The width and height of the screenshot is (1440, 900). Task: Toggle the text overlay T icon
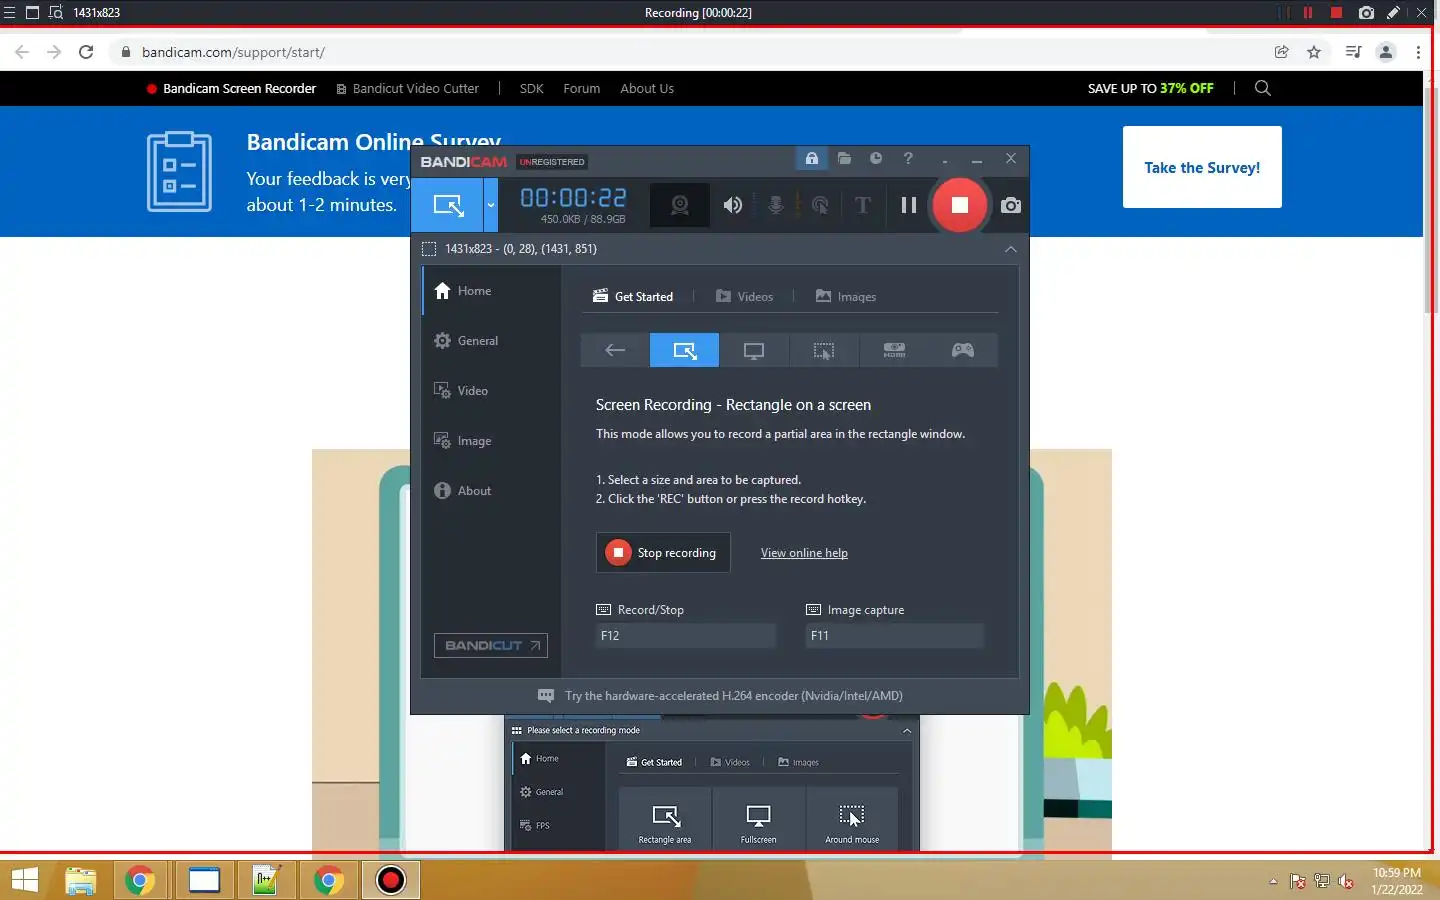862,205
